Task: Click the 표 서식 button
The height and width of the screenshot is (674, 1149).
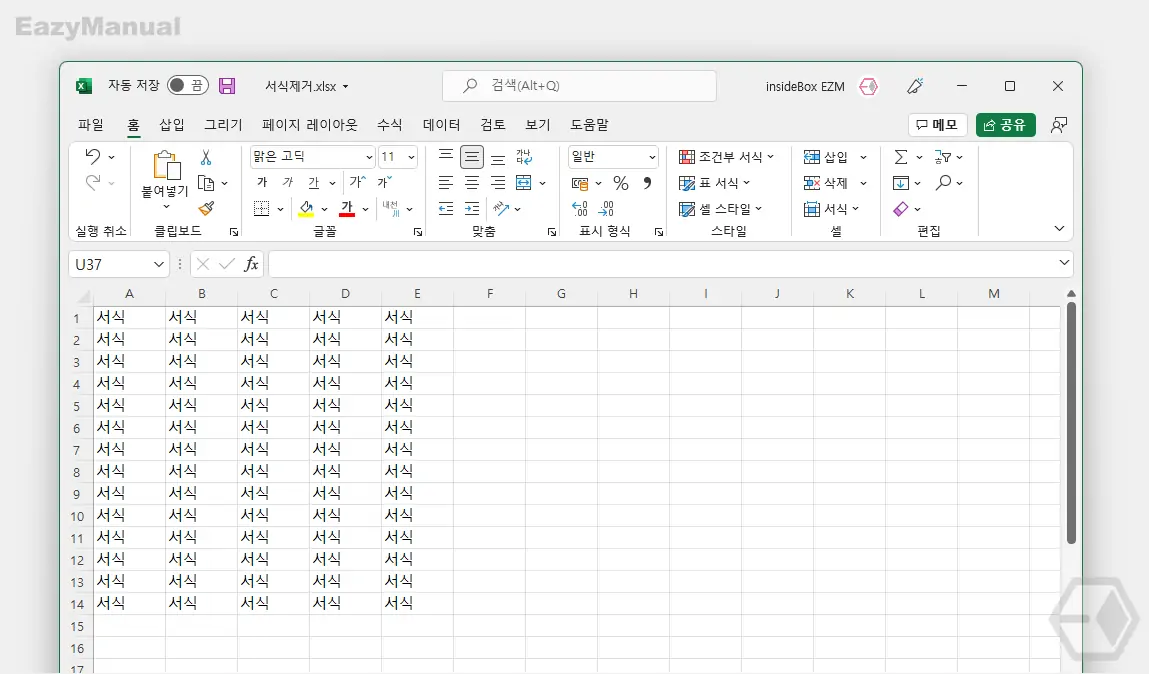Action: click(714, 183)
